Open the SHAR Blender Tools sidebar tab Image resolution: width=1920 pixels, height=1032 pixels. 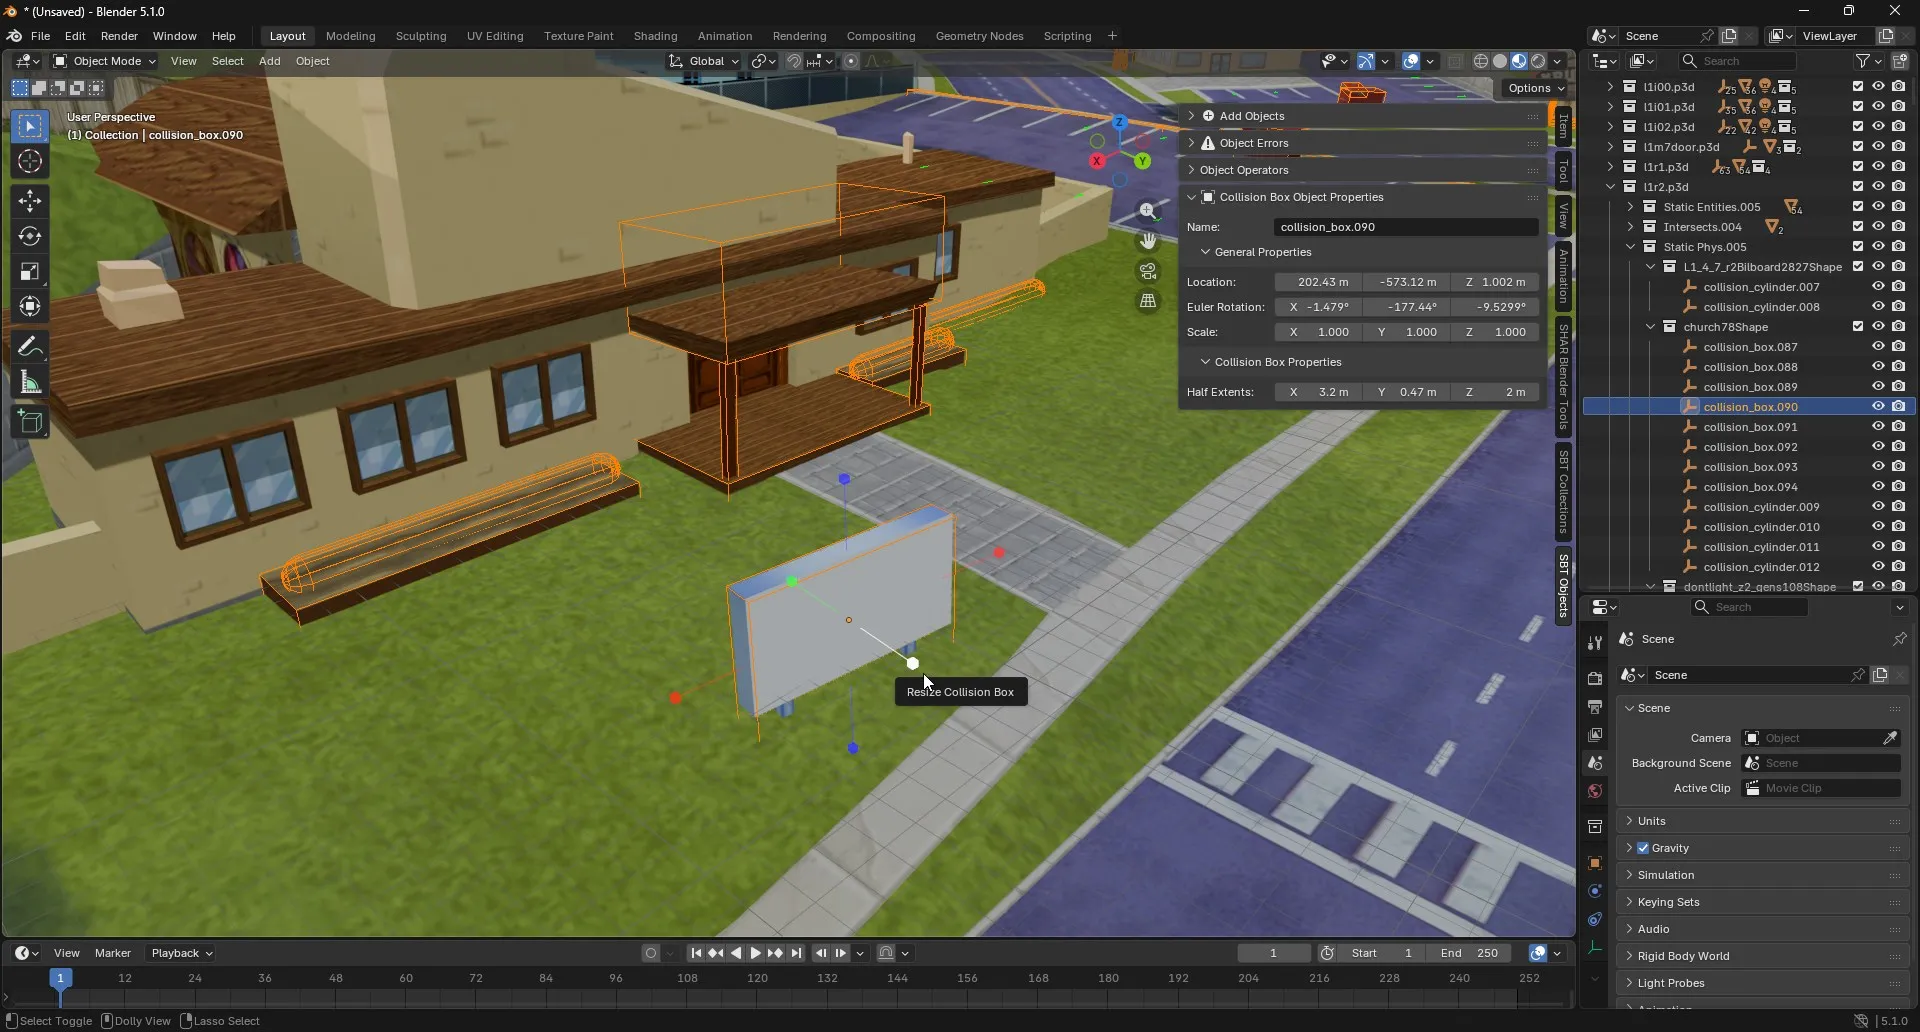click(x=1563, y=376)
